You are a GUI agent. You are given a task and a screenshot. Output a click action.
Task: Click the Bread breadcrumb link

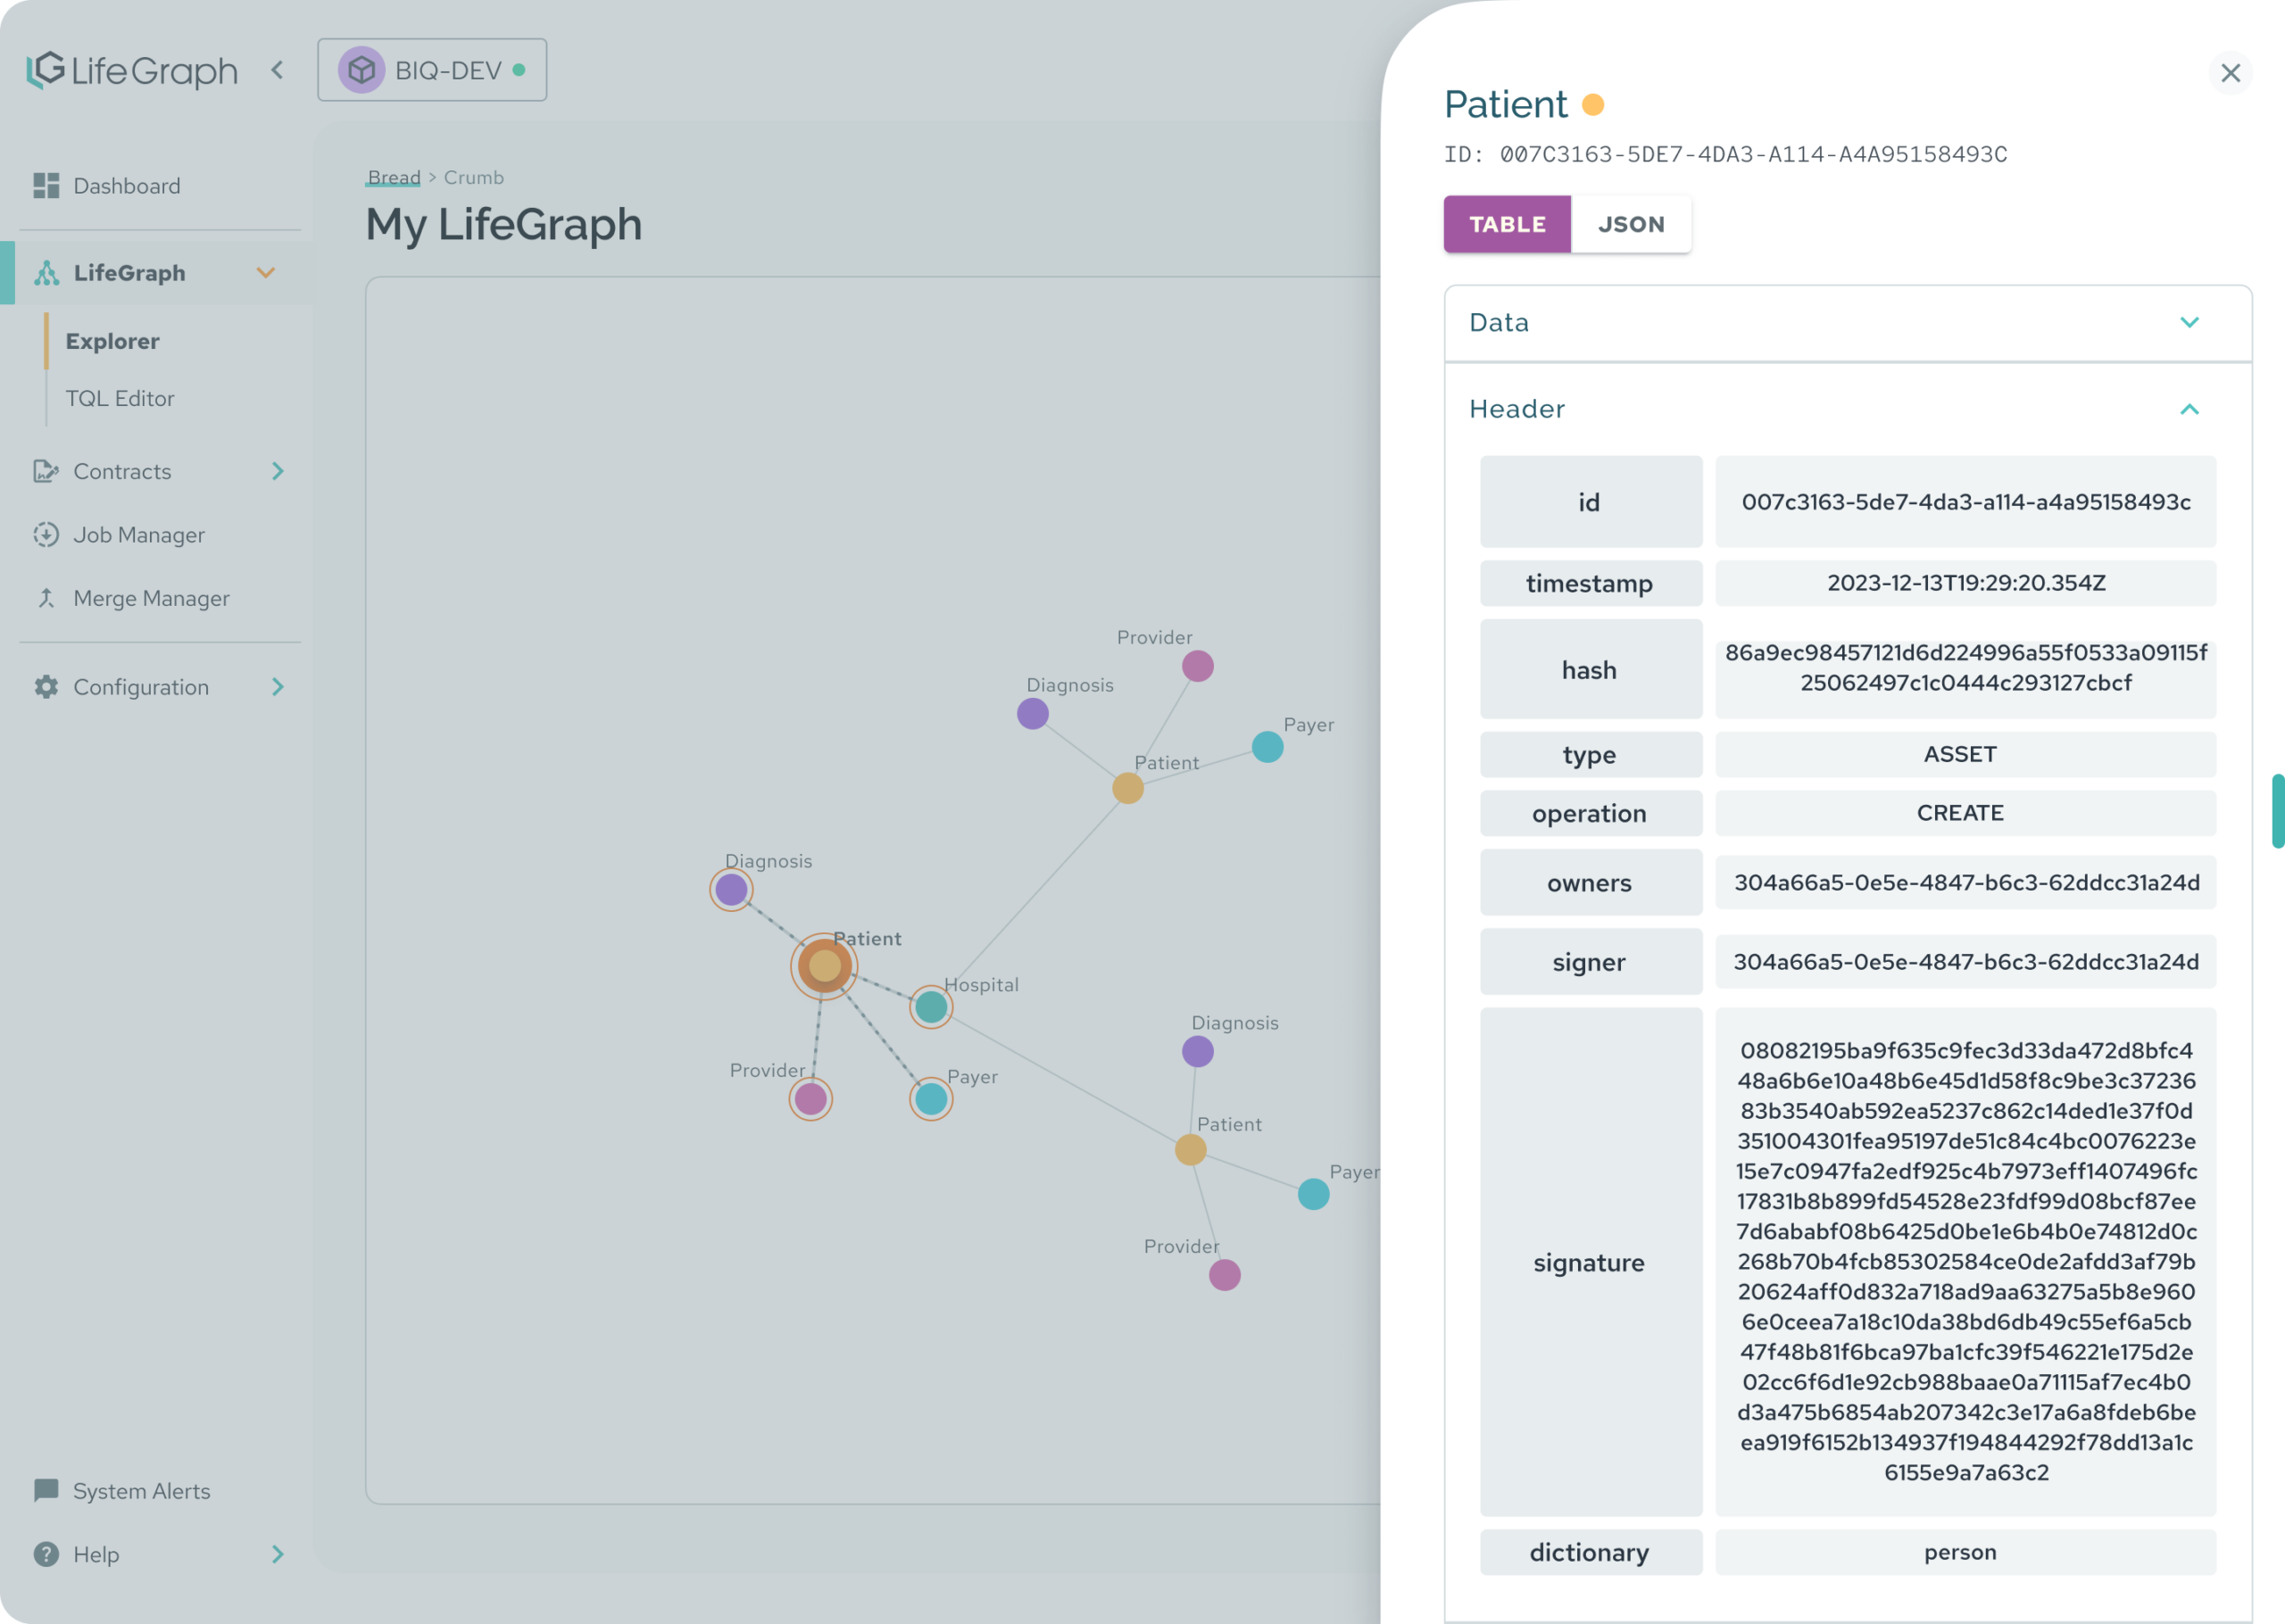394,177
